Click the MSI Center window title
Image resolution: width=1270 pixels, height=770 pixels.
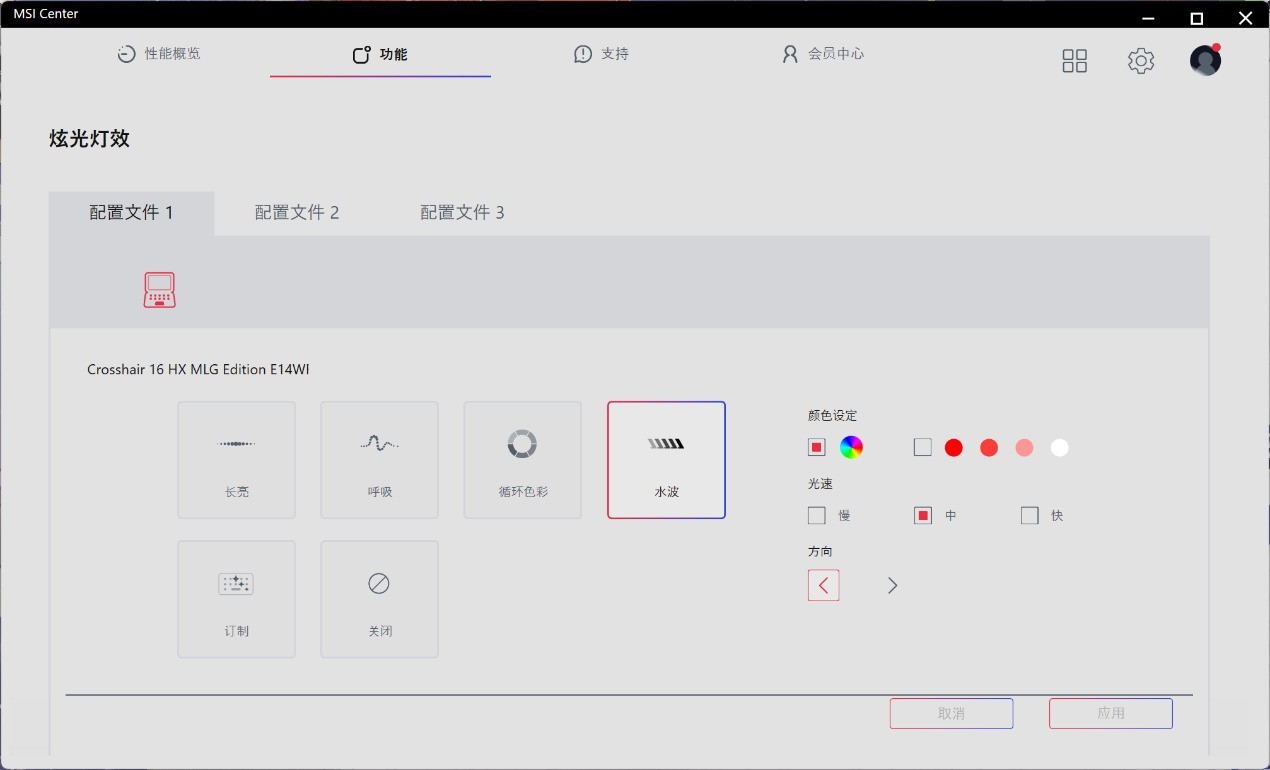click(x=46, y=14)
